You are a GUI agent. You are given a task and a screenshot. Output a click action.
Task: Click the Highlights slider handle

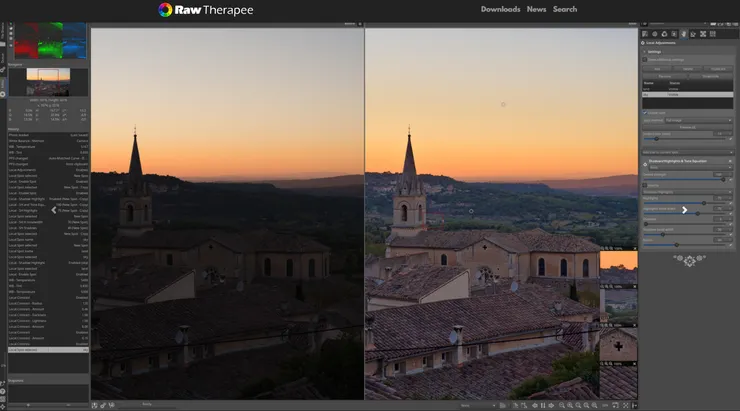pyautogui.click(x=704, y=203)
